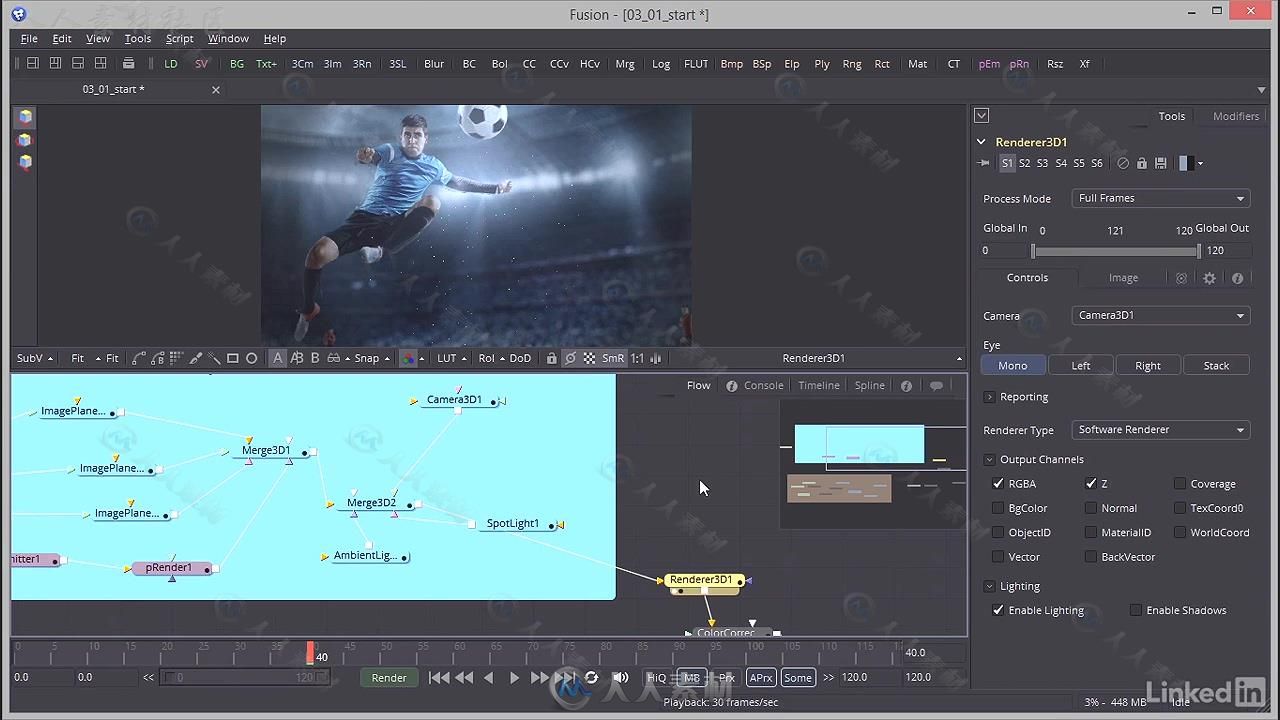Switch to the Timeline tab

tap(819, 385)
